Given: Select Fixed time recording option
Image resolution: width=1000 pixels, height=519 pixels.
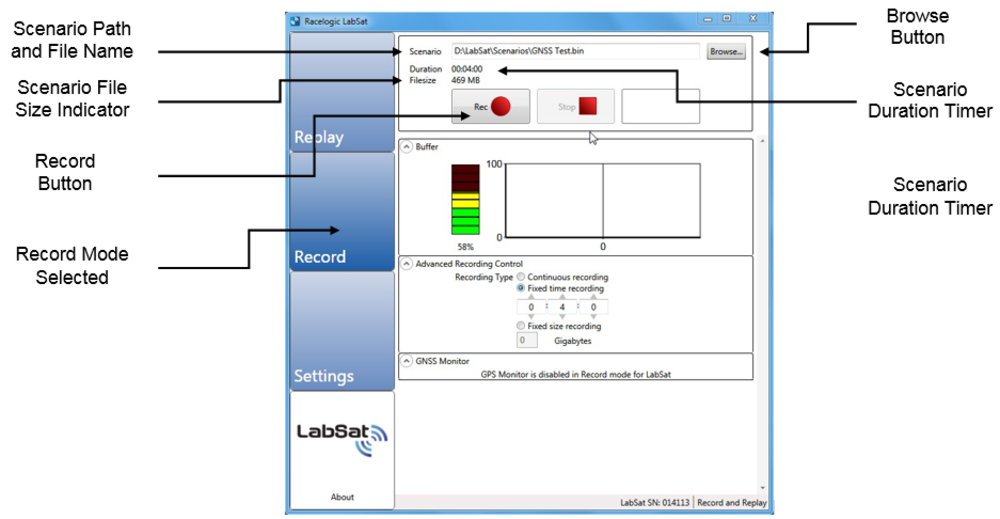Looking at the screenshot, I should pyautogui.click(x=521, y=289).
